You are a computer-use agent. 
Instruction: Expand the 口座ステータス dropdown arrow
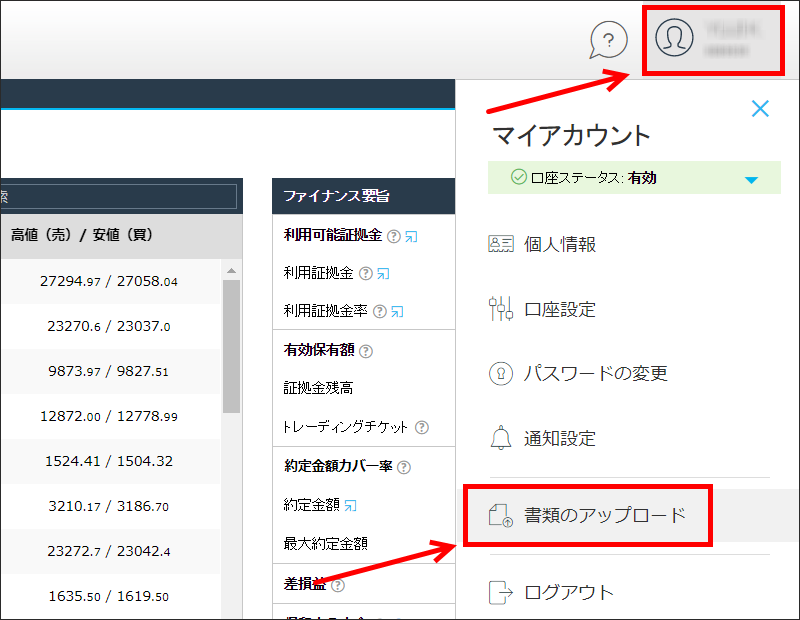[x=751, y=180]
